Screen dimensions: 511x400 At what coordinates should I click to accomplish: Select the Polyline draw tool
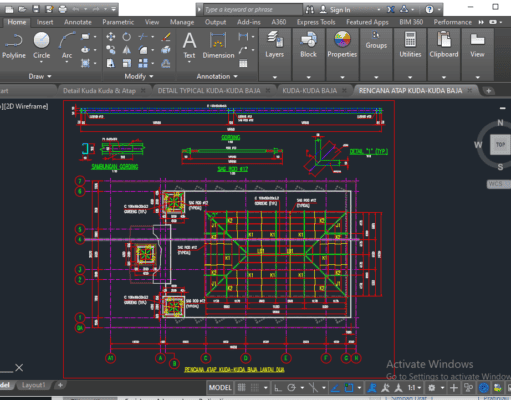click(x=14, y=46)
